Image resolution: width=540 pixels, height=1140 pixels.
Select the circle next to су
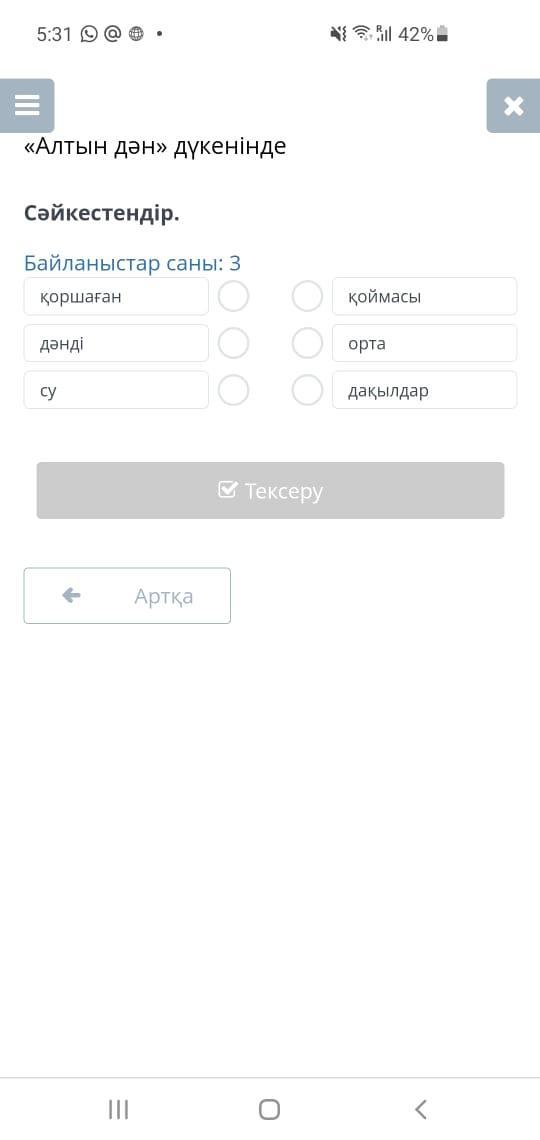(x=233, y=390)
